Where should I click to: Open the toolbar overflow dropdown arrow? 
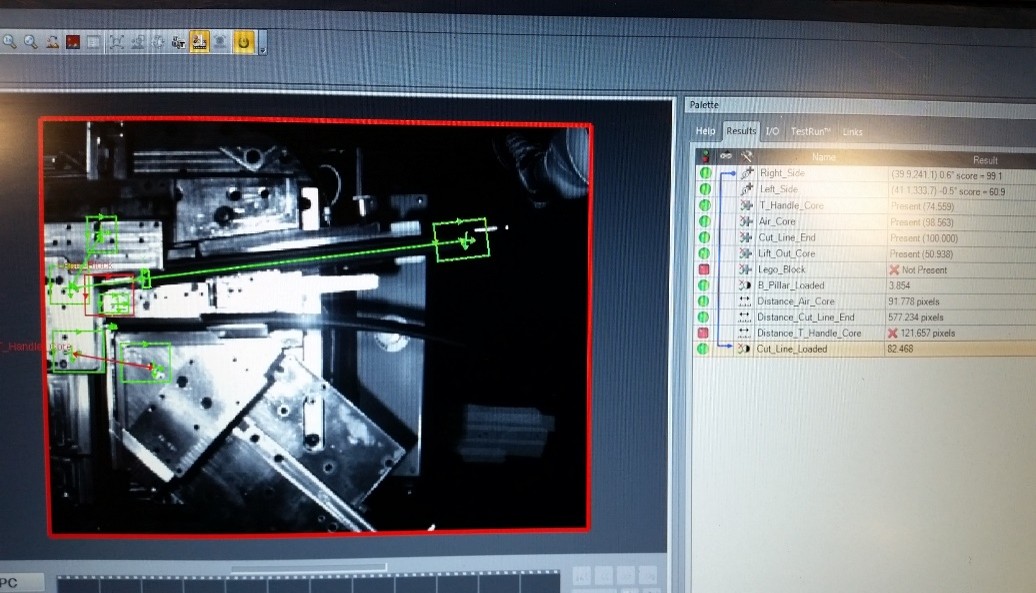point(262,48)
